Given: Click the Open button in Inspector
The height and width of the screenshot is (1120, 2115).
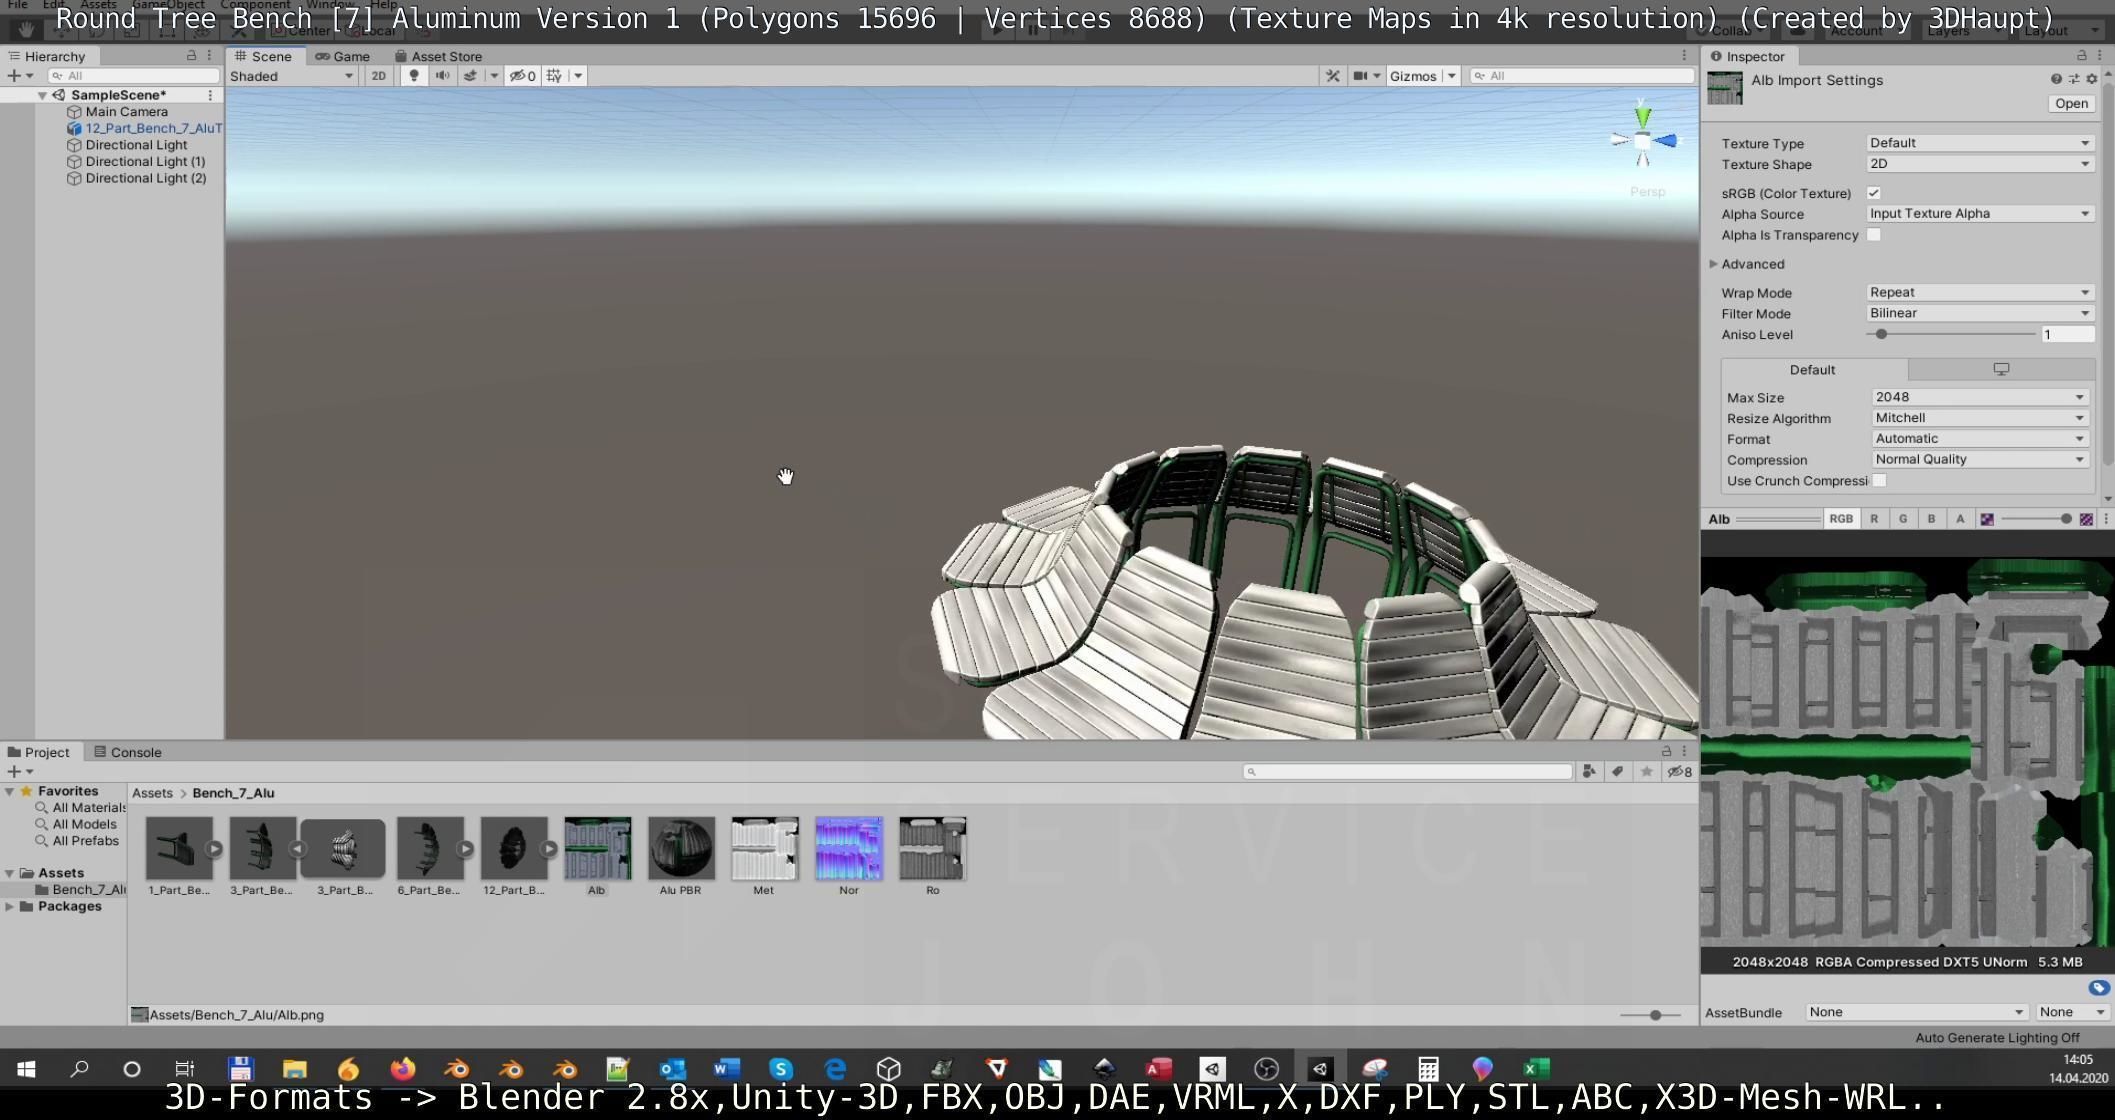Looking at the screenshot, I should click(x=2070, y=103).
